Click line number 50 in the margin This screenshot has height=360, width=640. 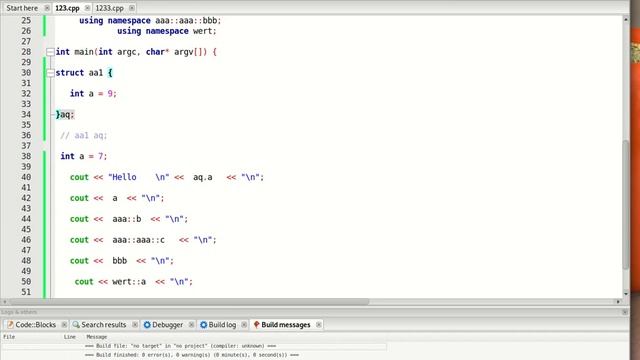(26, 282)
